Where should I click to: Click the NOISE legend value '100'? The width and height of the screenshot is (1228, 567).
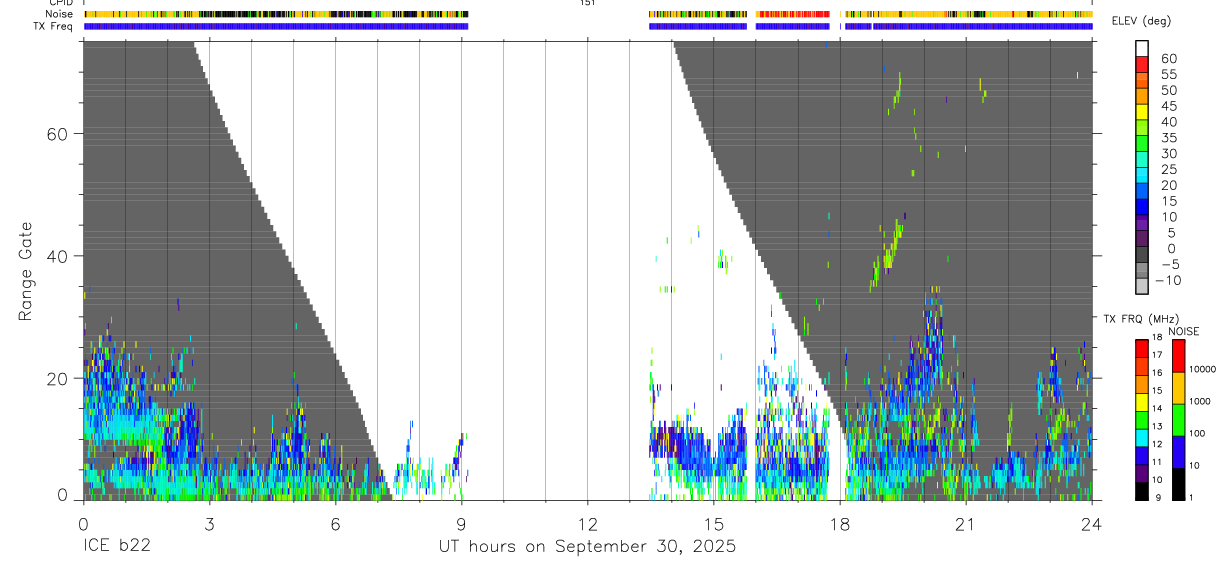click(x=1199, y=434)
